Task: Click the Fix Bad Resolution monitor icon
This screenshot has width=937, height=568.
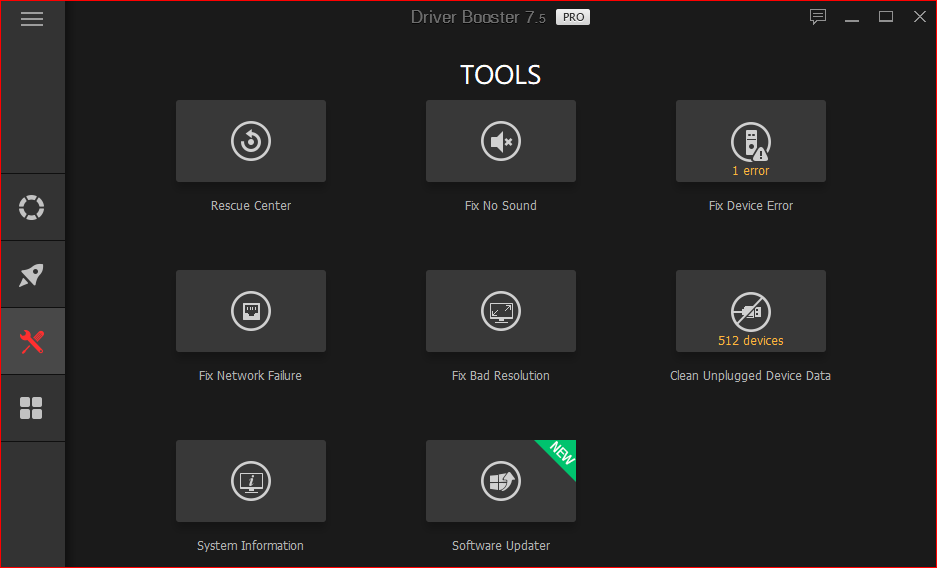Action: [501, 311]
